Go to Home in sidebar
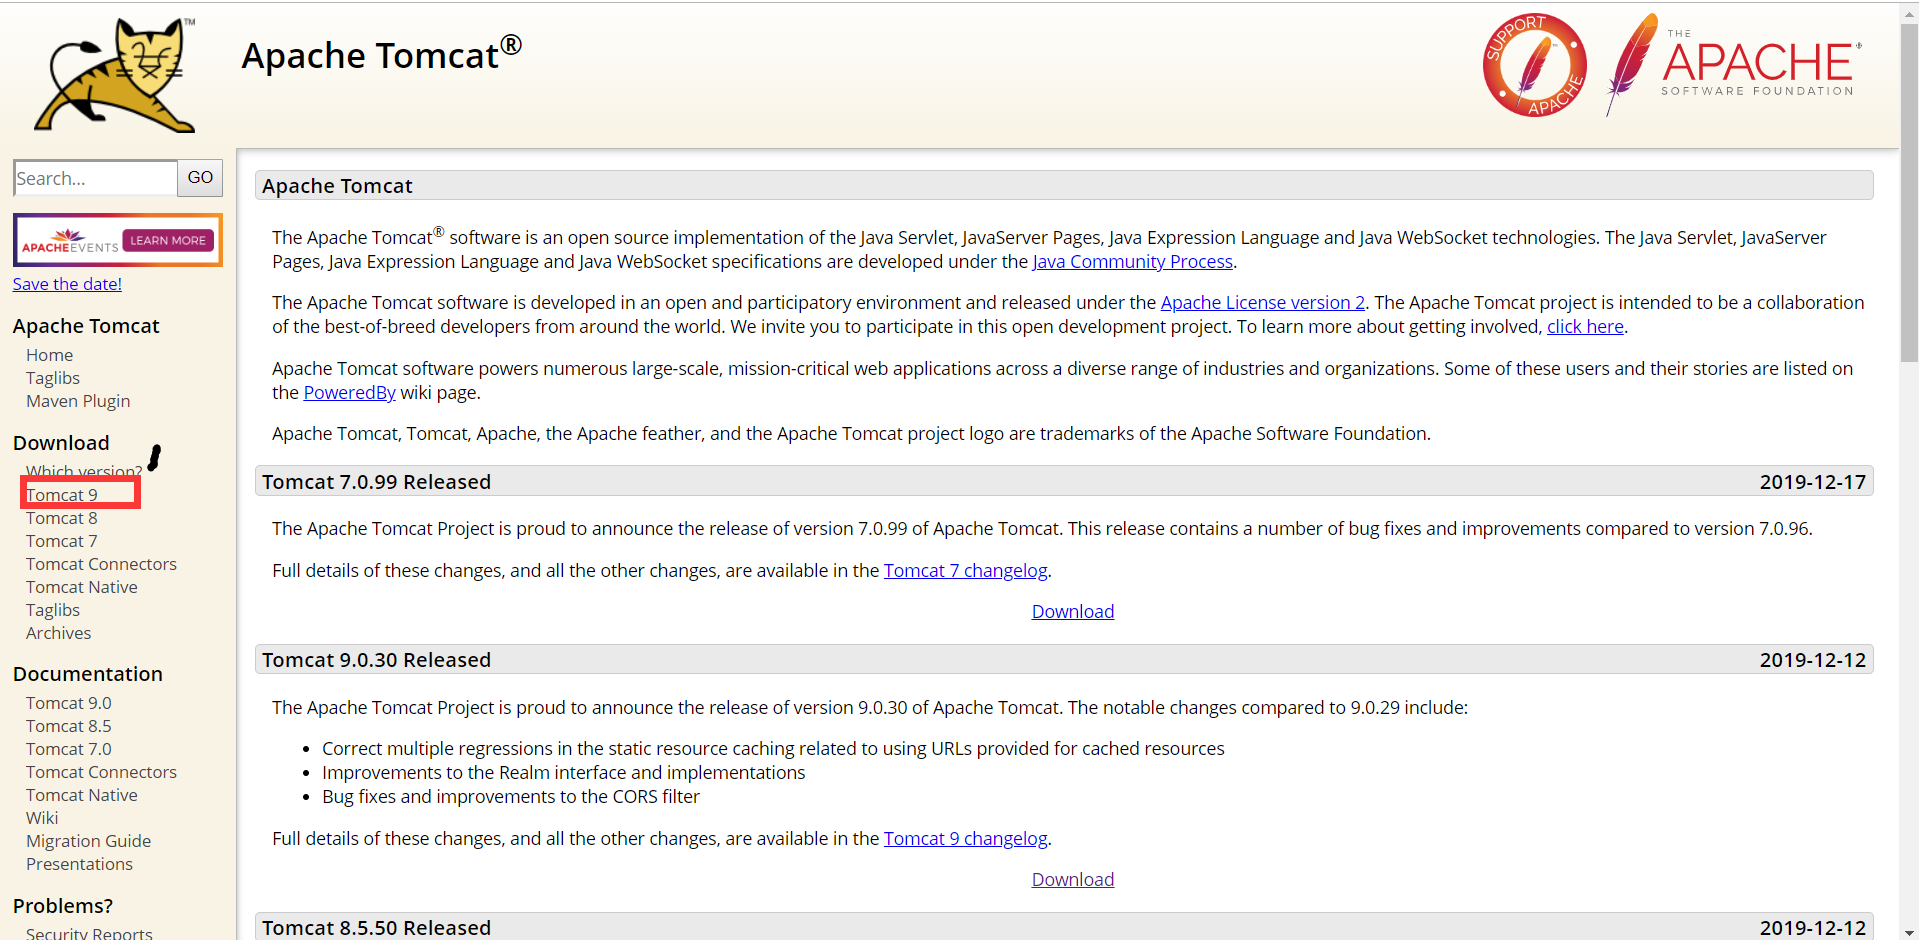The width and height of the screenshot is (1919, 940). coord(50,355)
